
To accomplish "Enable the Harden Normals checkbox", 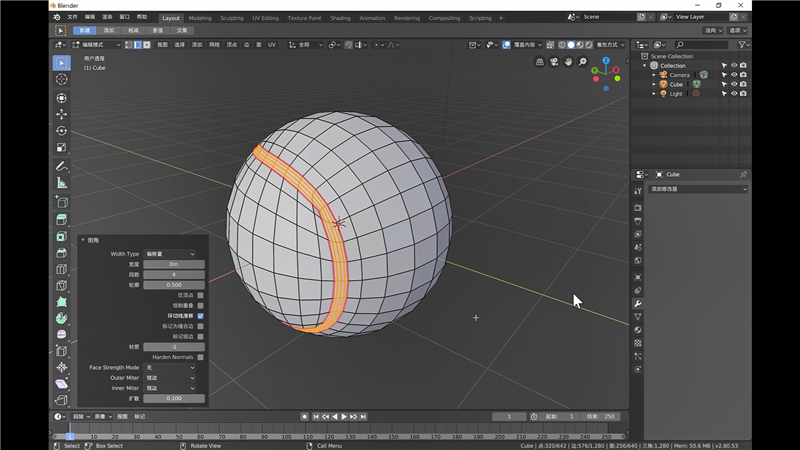I will [x=201, y=357].
